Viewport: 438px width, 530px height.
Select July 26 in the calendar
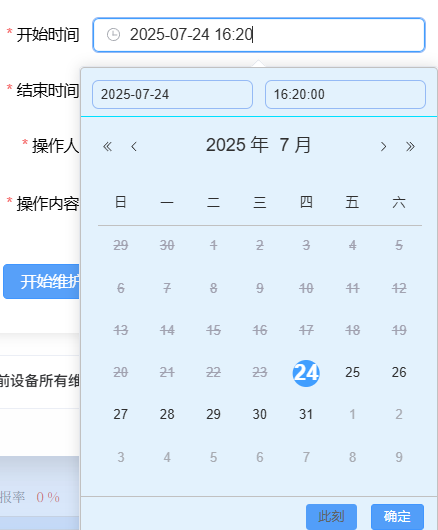coord(399,372)
